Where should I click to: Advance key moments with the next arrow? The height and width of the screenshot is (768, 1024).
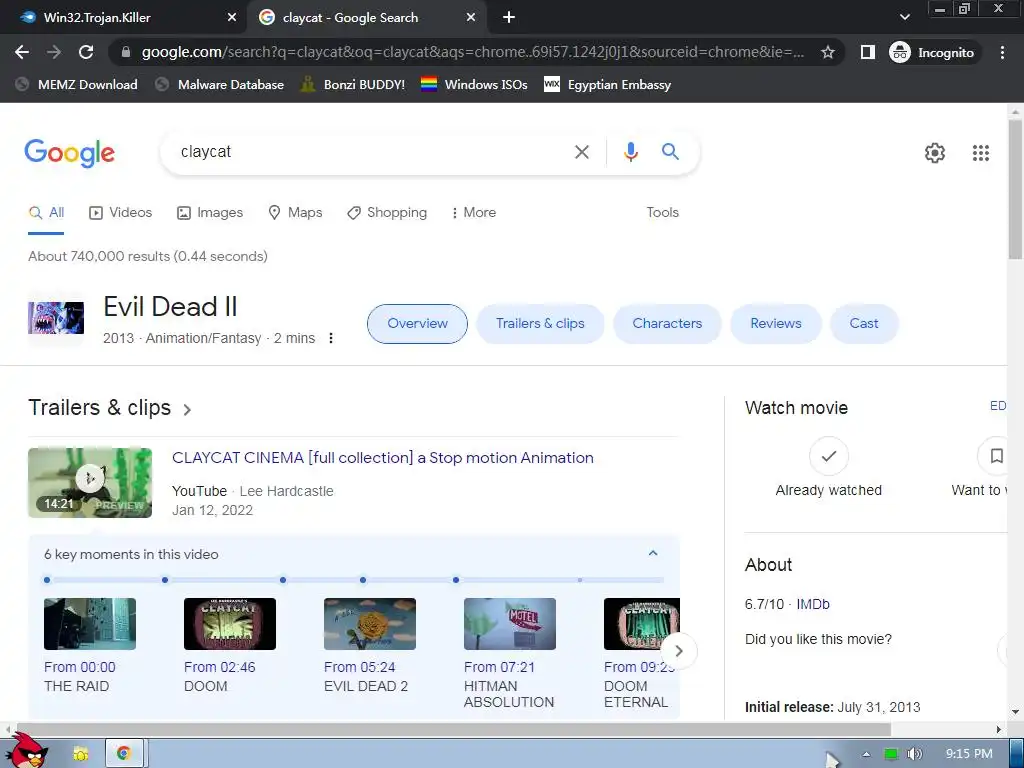679,651
